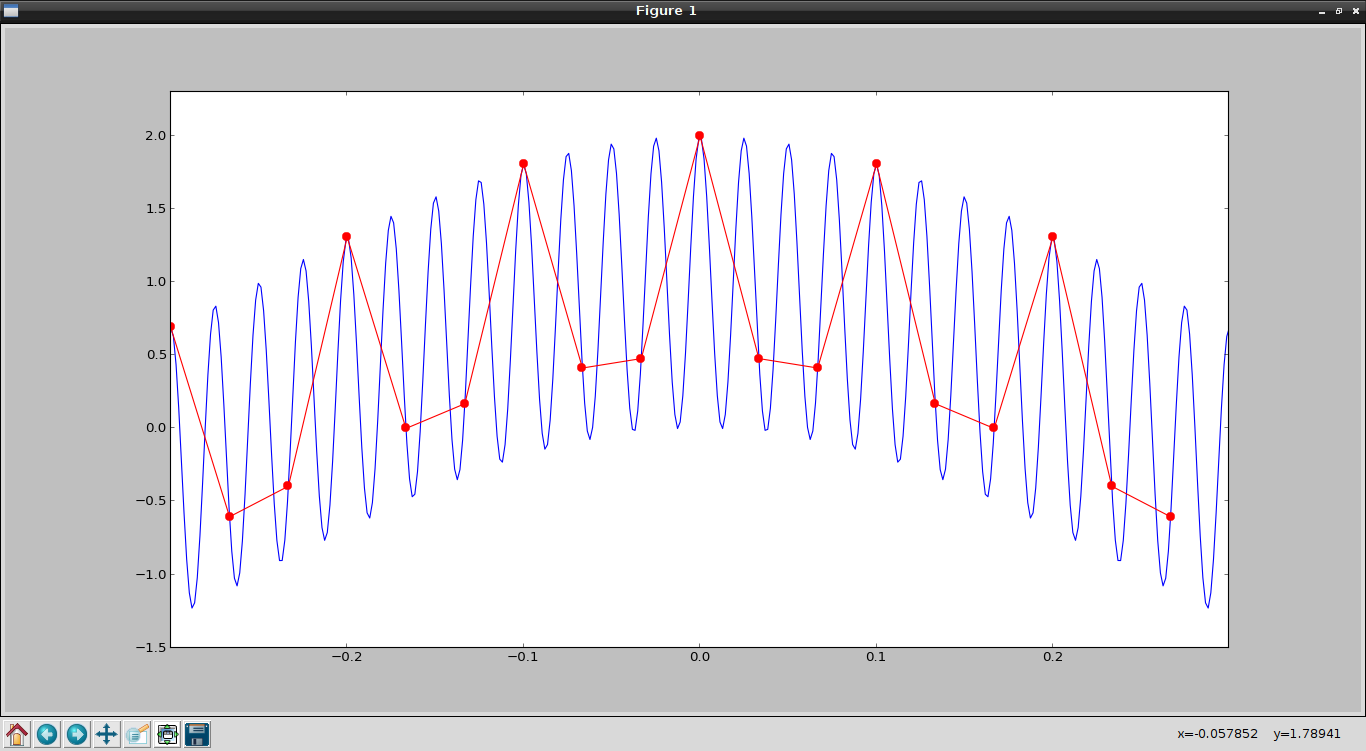
Task: Click the x/y cursor coordinate readout
Action: (x=1259, y=734)
